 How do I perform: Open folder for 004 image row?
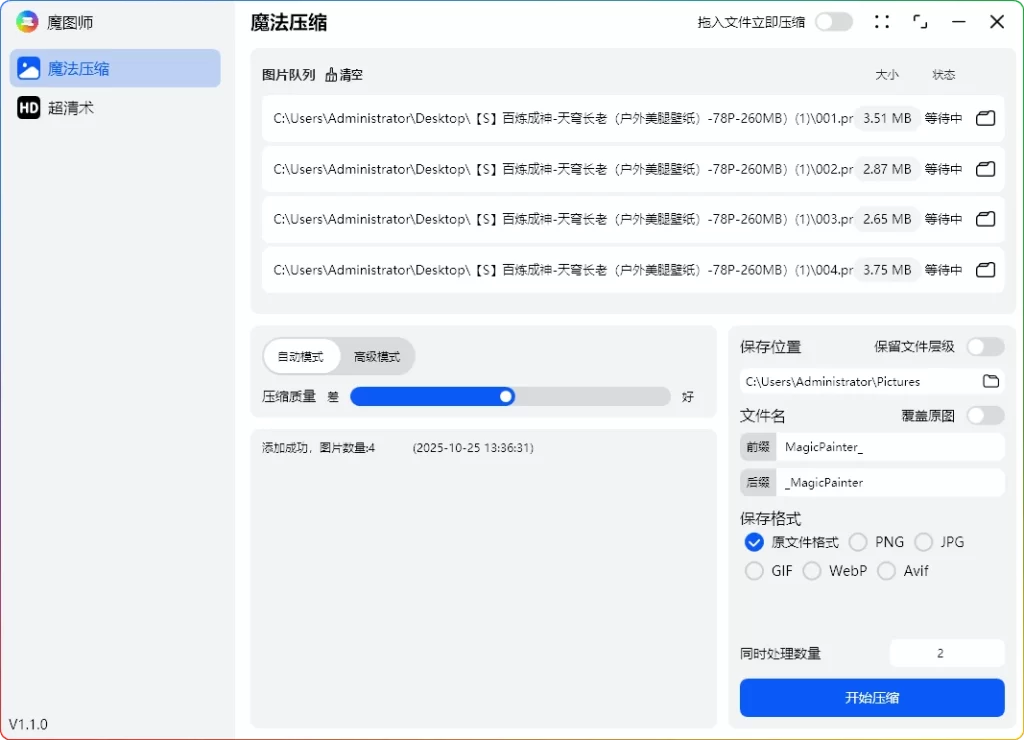(x=985, y=270)
